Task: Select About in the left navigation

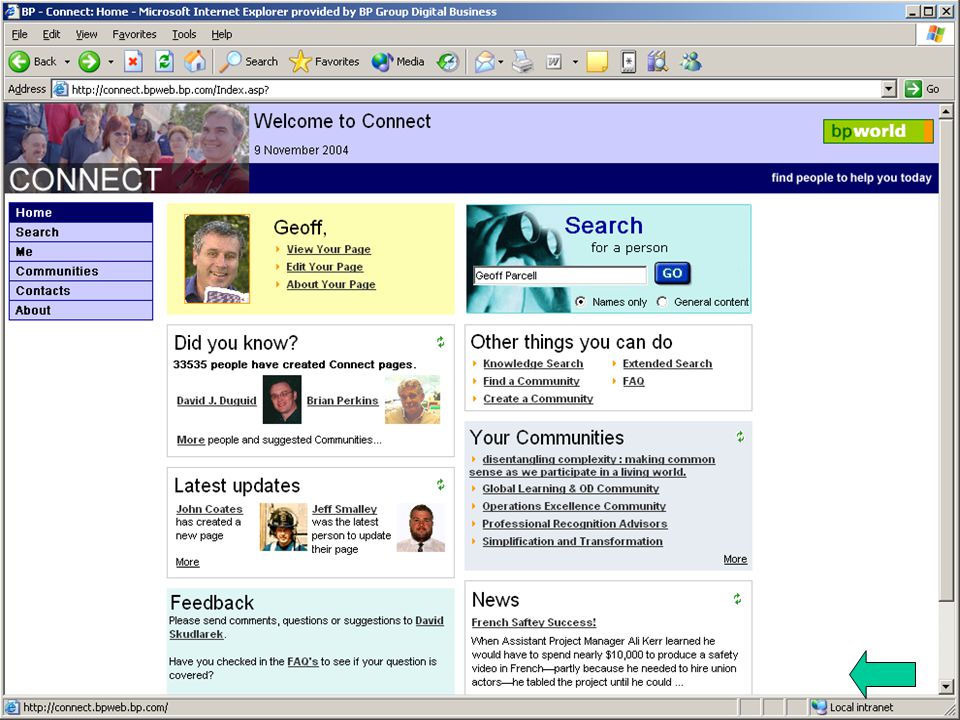Action: point(81,310)
